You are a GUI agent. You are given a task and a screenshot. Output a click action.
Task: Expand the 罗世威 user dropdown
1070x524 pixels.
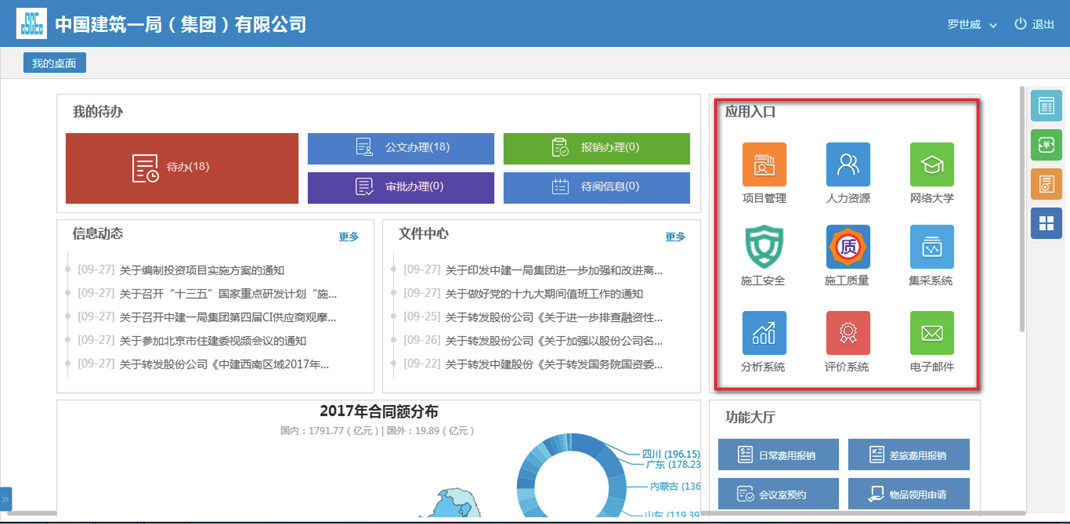click(x=972, y=25)
